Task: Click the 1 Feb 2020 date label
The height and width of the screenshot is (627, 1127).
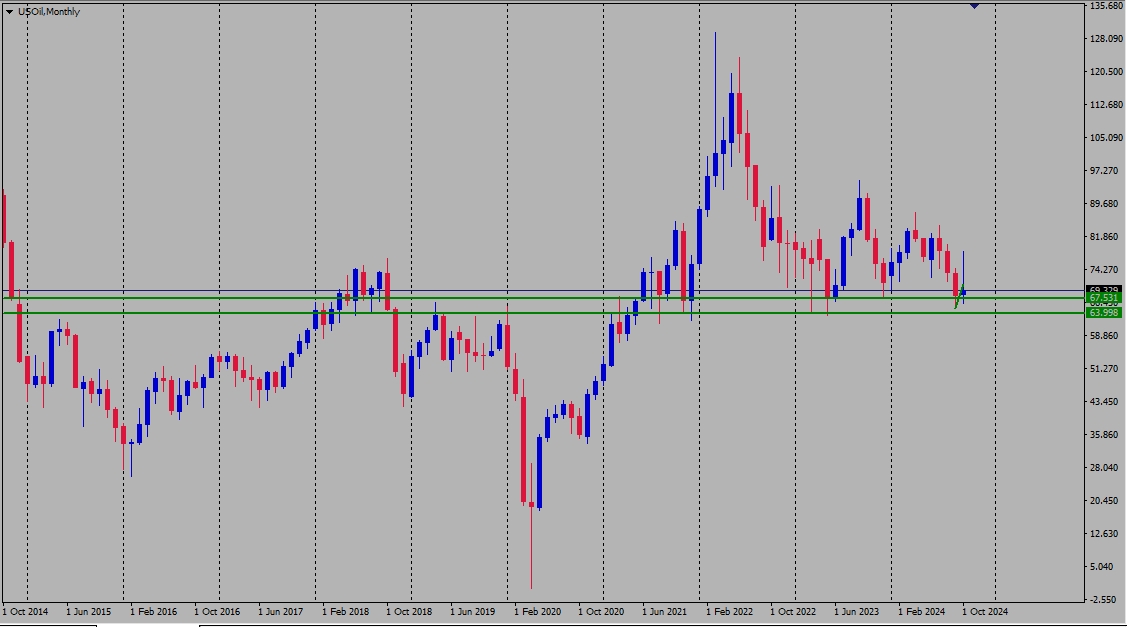Action: 537,612
